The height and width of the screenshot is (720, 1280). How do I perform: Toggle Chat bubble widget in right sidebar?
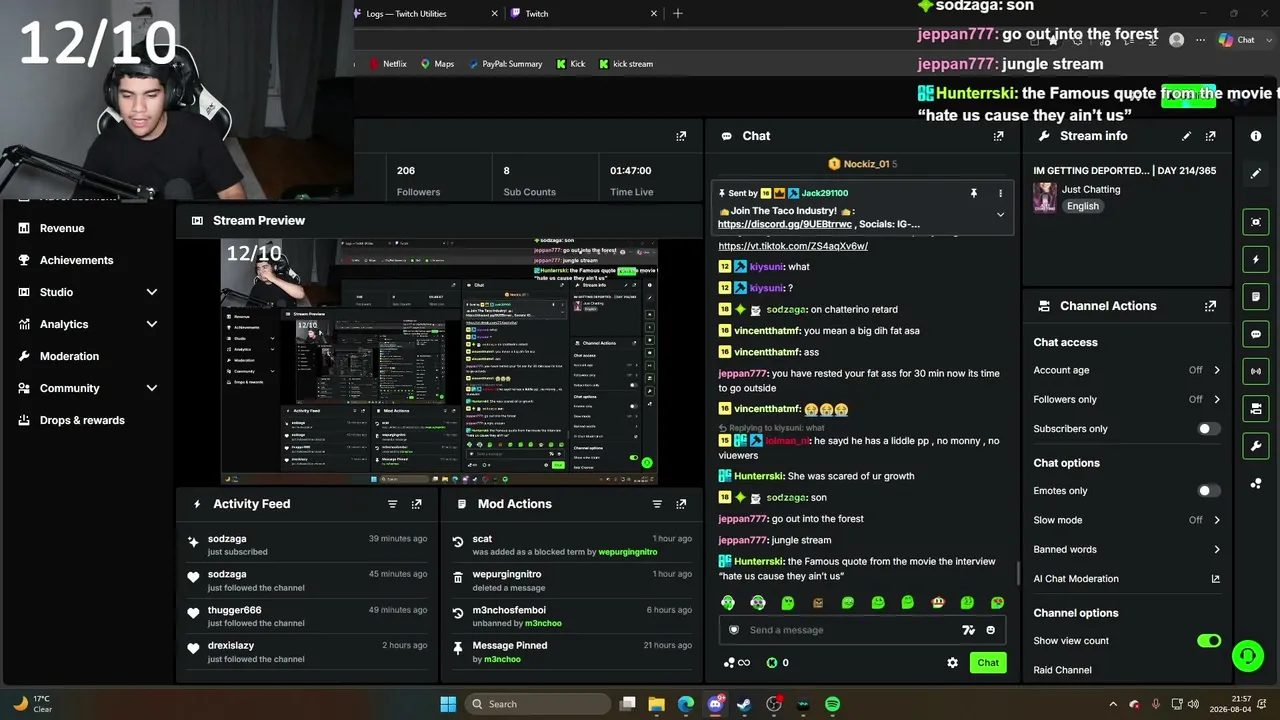tap(1256, 334)
